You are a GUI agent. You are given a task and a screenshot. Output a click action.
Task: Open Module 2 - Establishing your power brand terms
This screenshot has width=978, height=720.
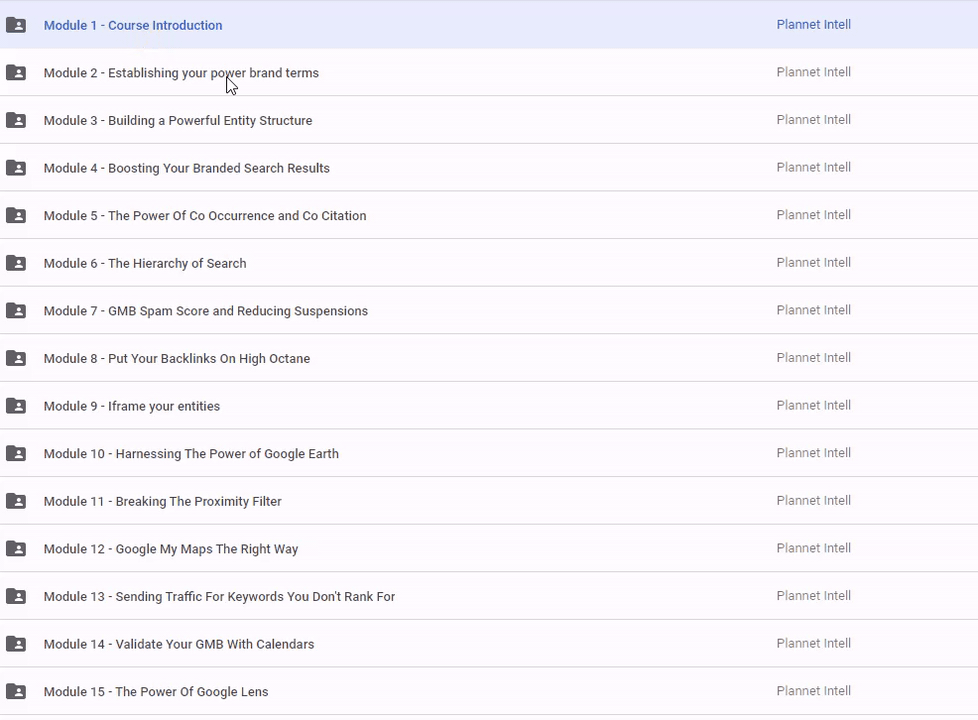pyautogui.click(x=181, y=73)
